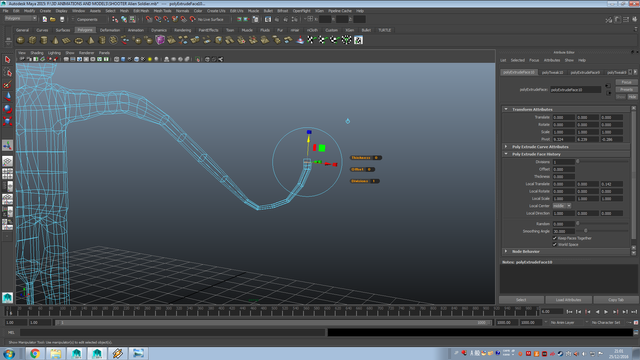Activate the Move tool in toolbox
Image resolution: width=640 pixels, height=360 pixels.
coord(7,97)
